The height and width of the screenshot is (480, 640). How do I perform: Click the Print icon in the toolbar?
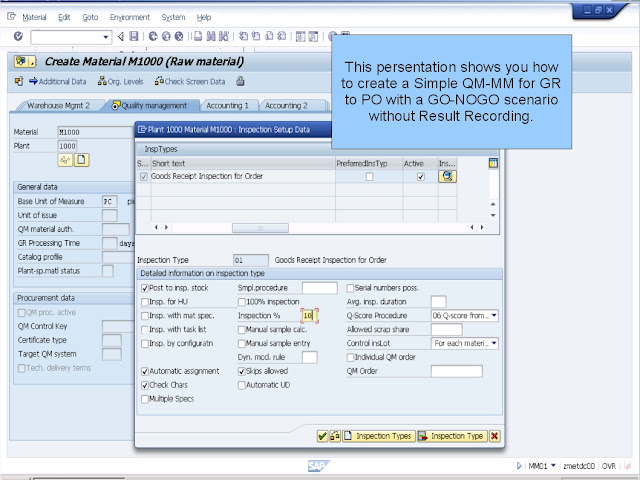(x=198, y=36)
